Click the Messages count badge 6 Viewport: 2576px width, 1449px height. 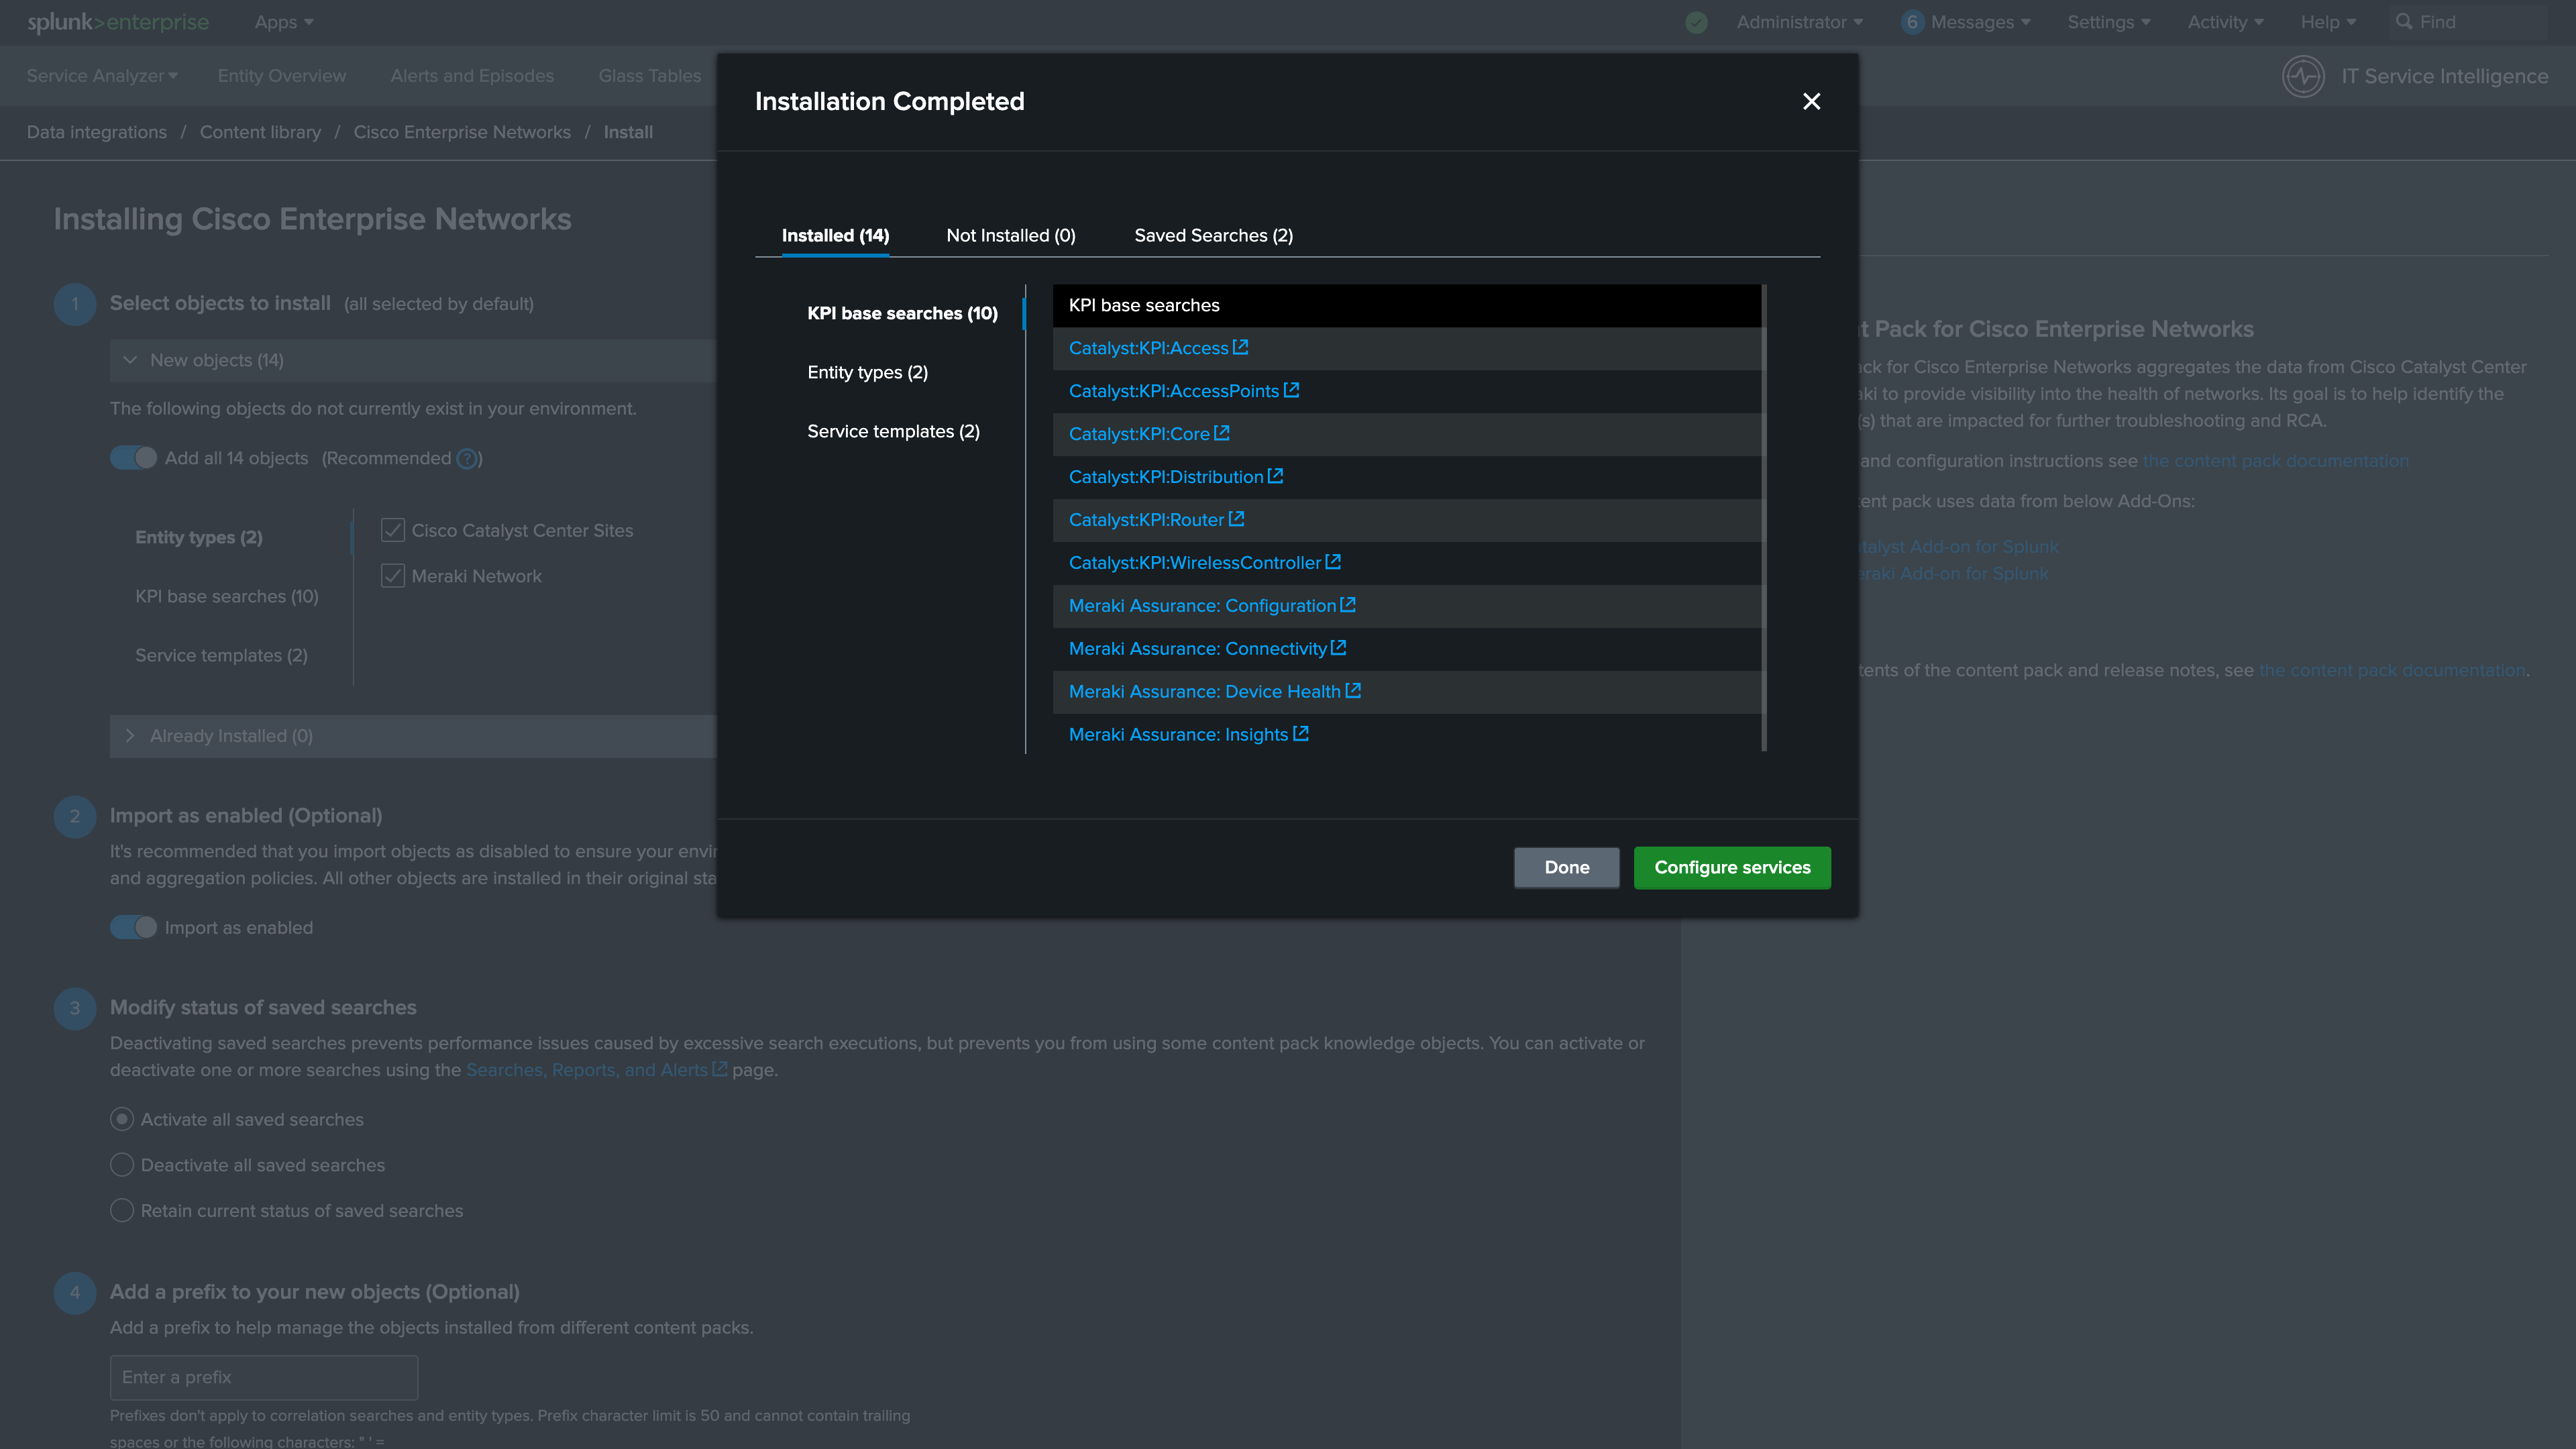pyautogui.click(x=1912, y=22)
